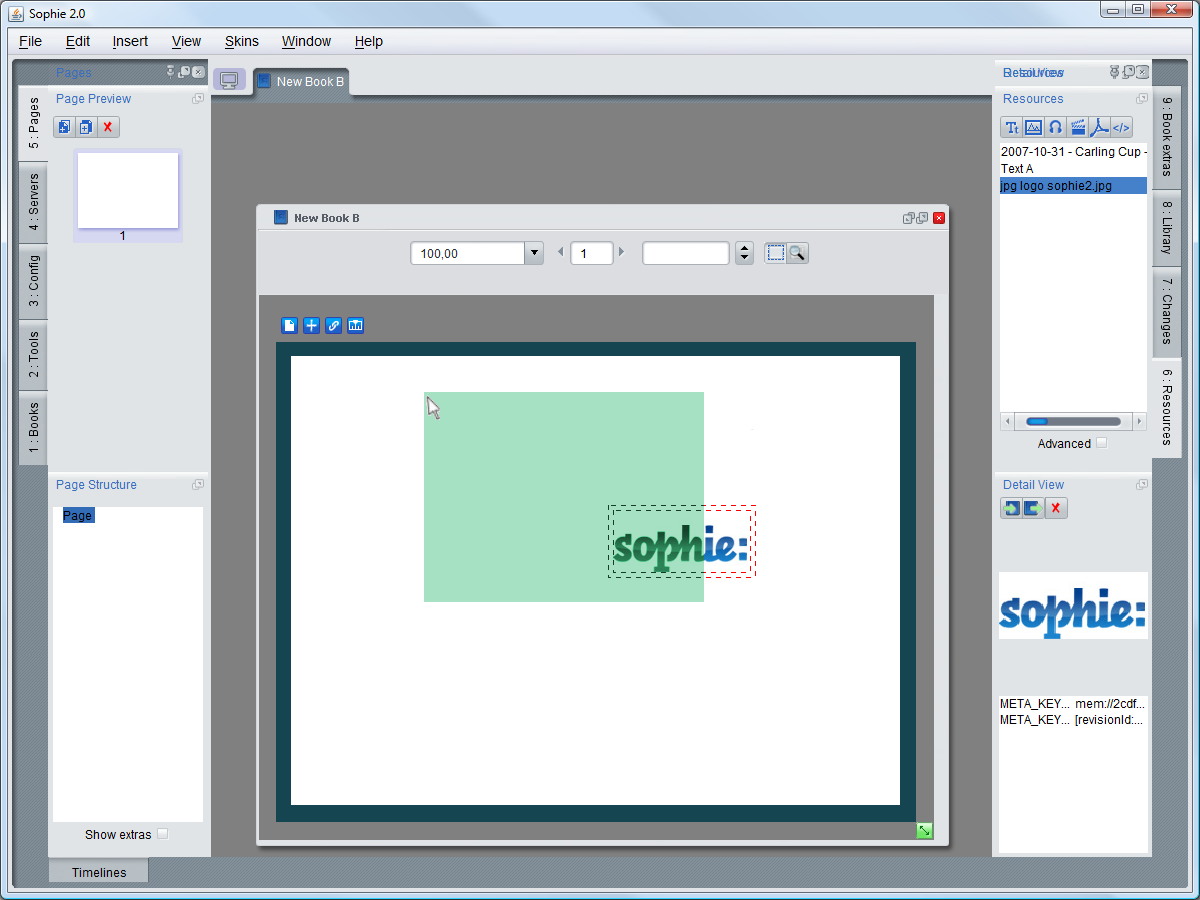Delete the page with the red X in Page Preview

click(x=108, y=127)
